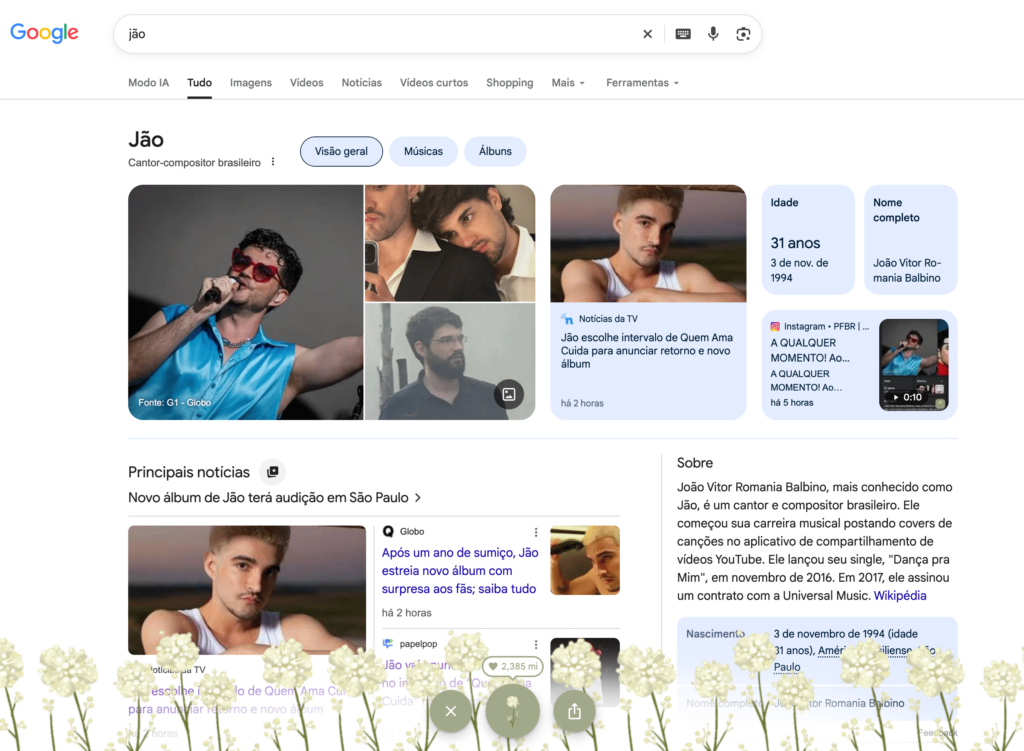This screenshot has height=751, width=1024.
Task: Start voice search with microphone icon
Action: tap(713, 34)
